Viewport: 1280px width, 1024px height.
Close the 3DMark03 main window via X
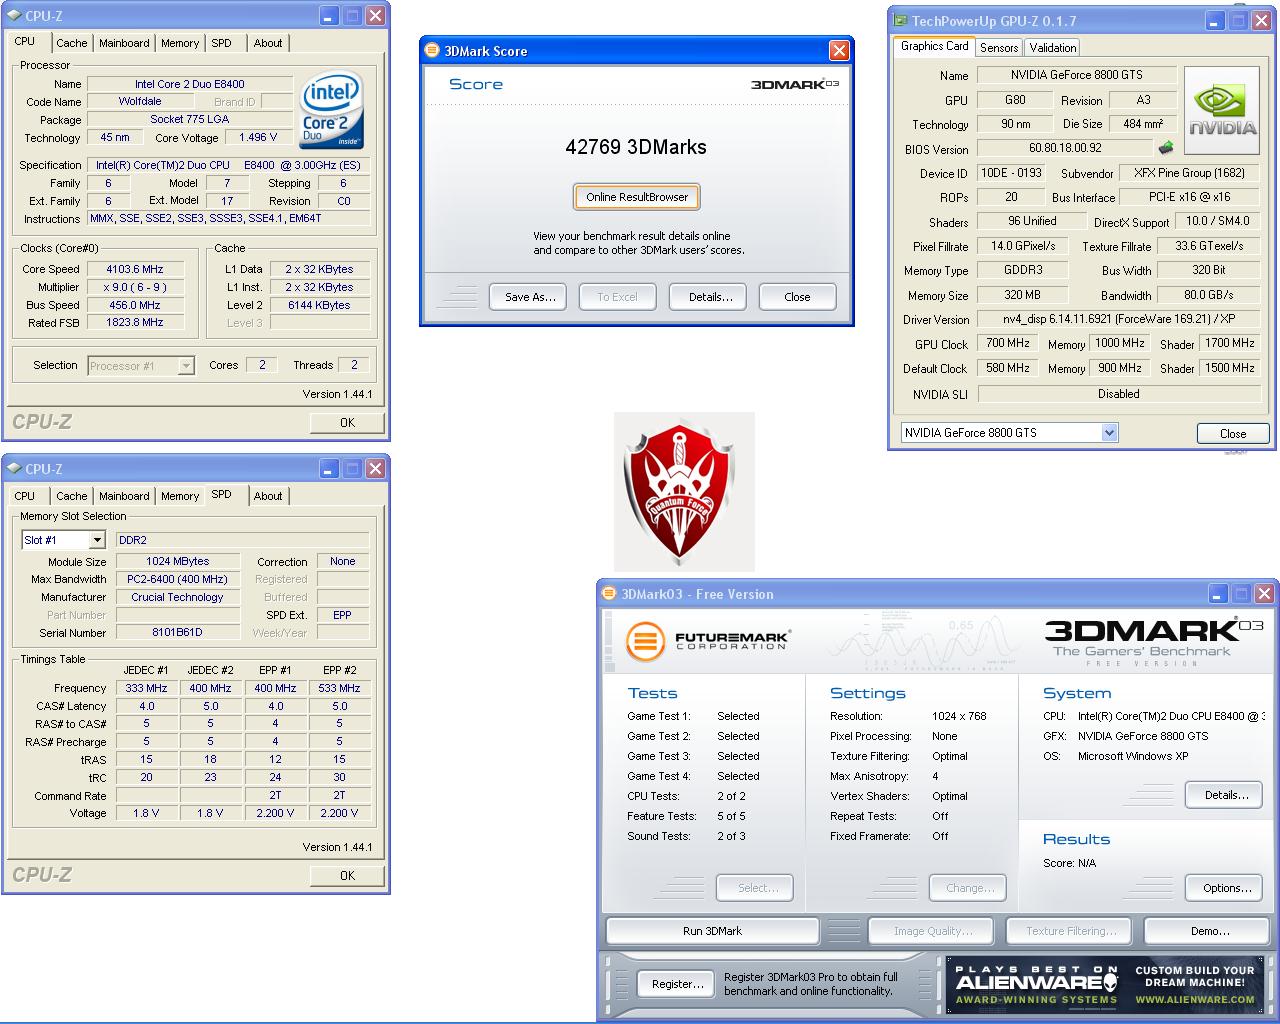pyautogui.click(x=1264, y=593)
